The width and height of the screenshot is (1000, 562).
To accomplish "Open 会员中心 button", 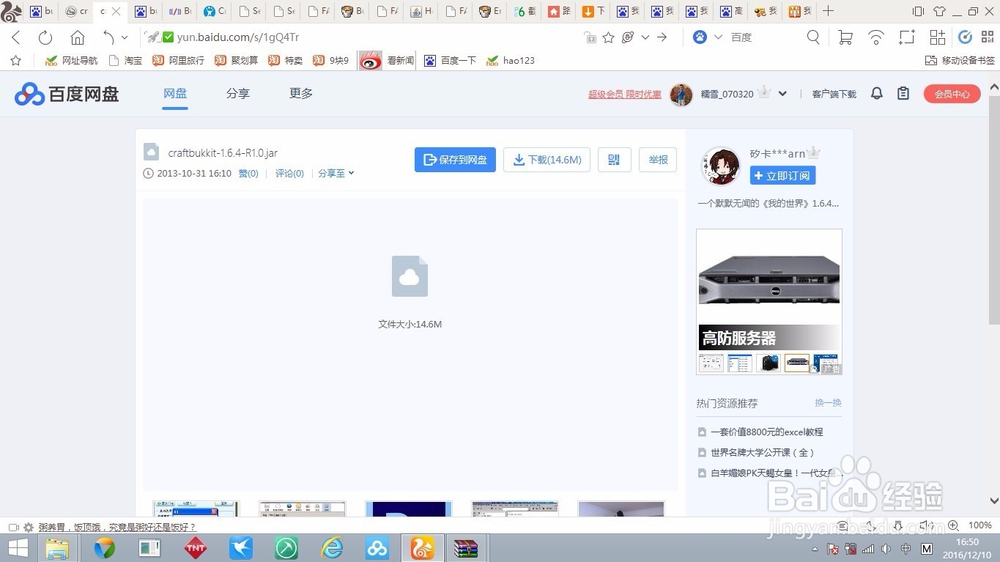I will pyautogui.click(x=952, y=94).
